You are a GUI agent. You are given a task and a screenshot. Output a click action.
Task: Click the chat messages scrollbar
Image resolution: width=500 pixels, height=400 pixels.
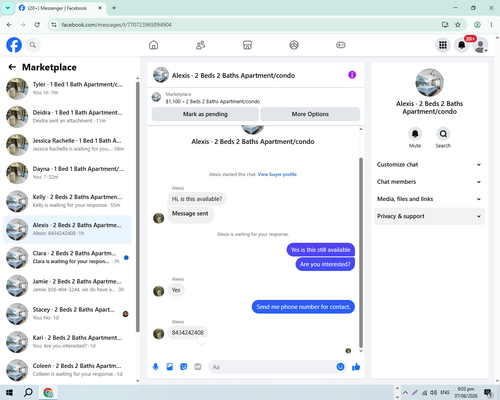tap(361, 253)
